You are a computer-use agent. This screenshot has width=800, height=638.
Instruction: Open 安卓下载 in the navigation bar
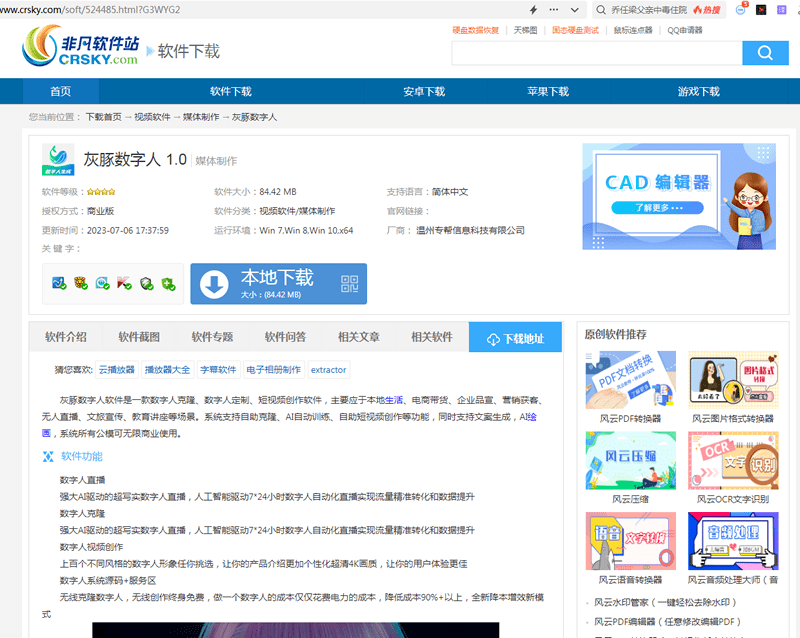pos(424,91)
